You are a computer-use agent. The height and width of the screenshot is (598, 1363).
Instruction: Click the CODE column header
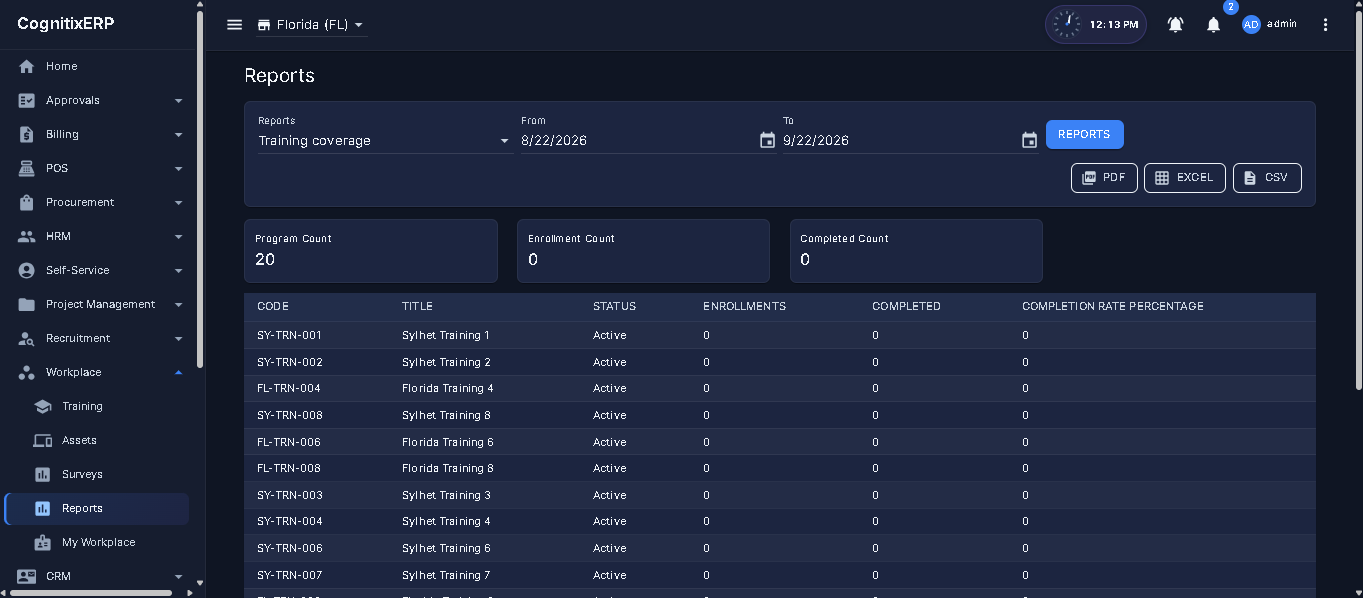(x=273, y=306)
